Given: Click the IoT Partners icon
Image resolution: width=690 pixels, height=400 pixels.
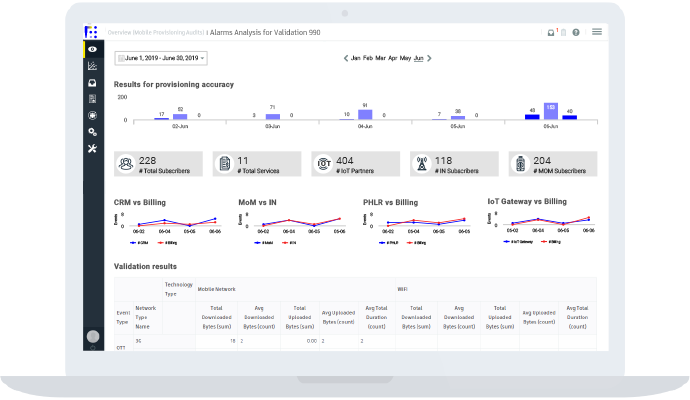Looking at the screenshot, I should [x=324, y=164].
